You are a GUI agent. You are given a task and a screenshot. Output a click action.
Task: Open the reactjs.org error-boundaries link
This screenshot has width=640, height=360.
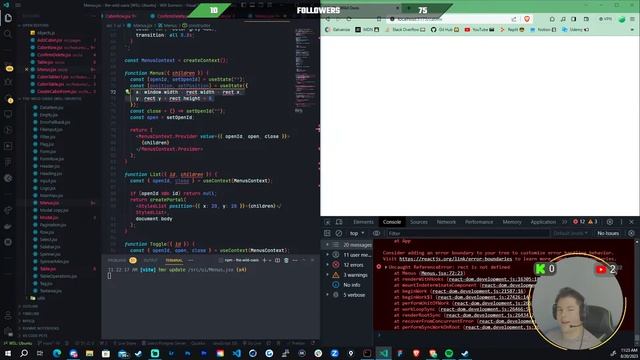pyautogui.click(x=456, y=259)
